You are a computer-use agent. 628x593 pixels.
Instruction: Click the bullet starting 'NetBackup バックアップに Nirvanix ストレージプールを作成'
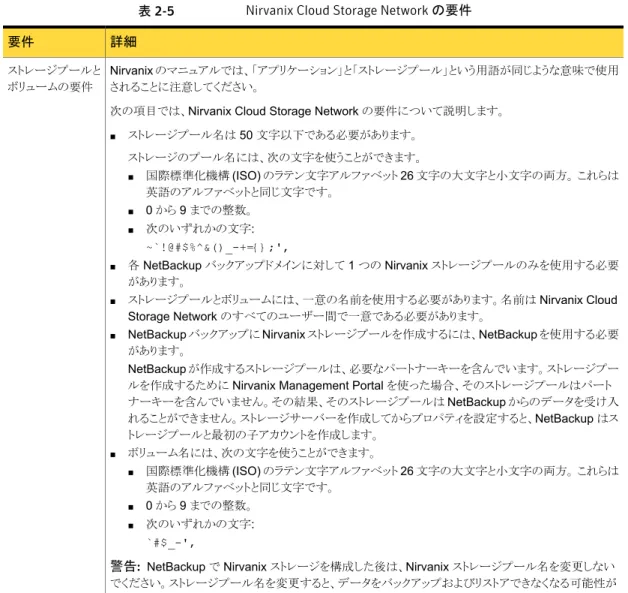point(373,342)
